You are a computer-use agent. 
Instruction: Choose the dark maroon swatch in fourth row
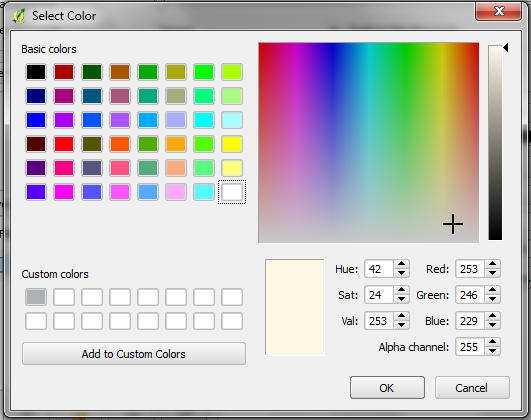[36, 144]
